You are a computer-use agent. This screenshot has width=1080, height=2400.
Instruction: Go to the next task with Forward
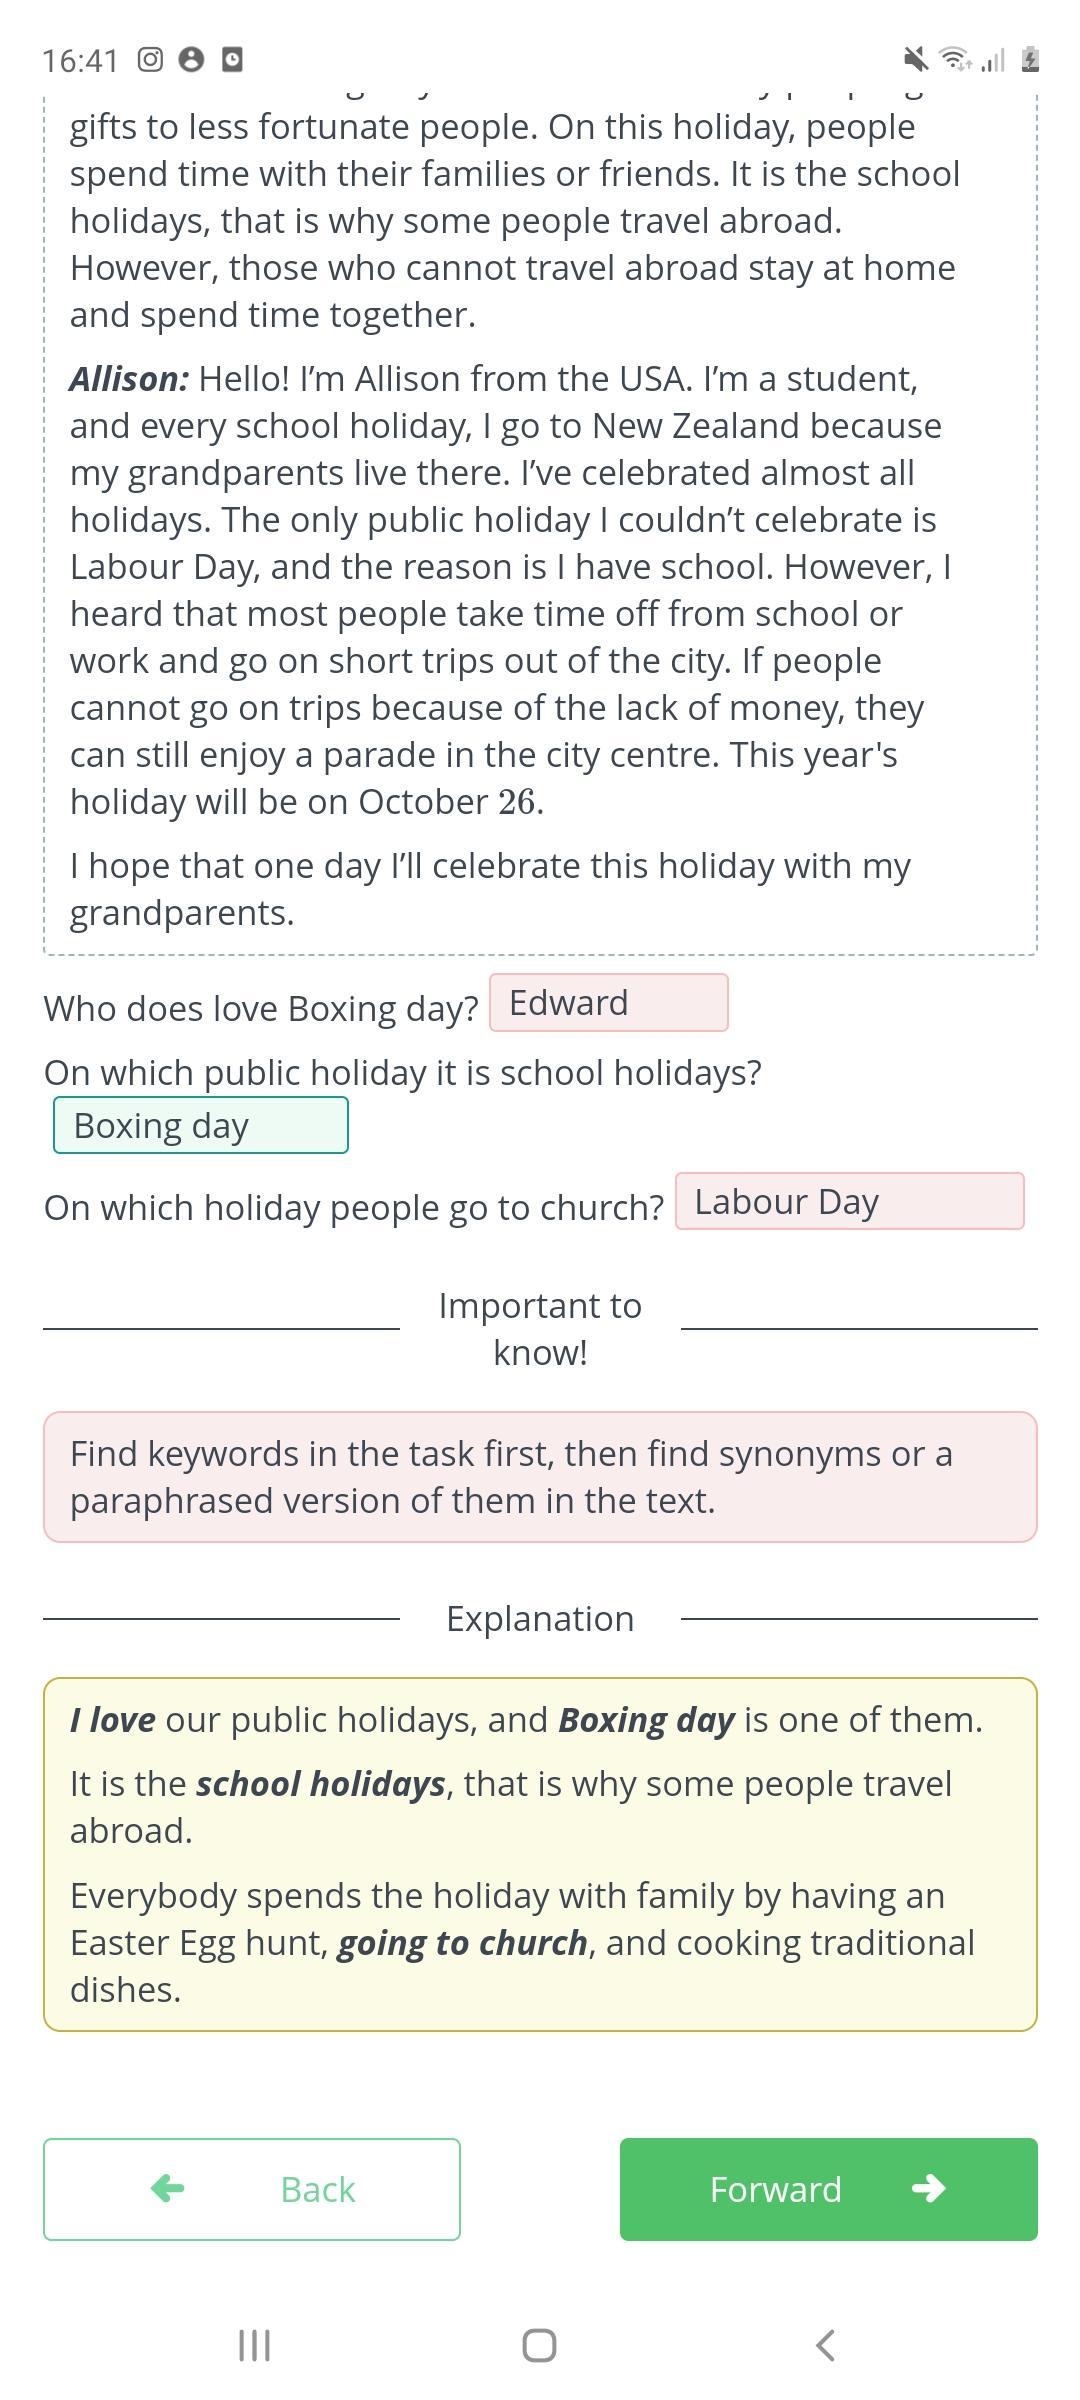point(828,2189)
